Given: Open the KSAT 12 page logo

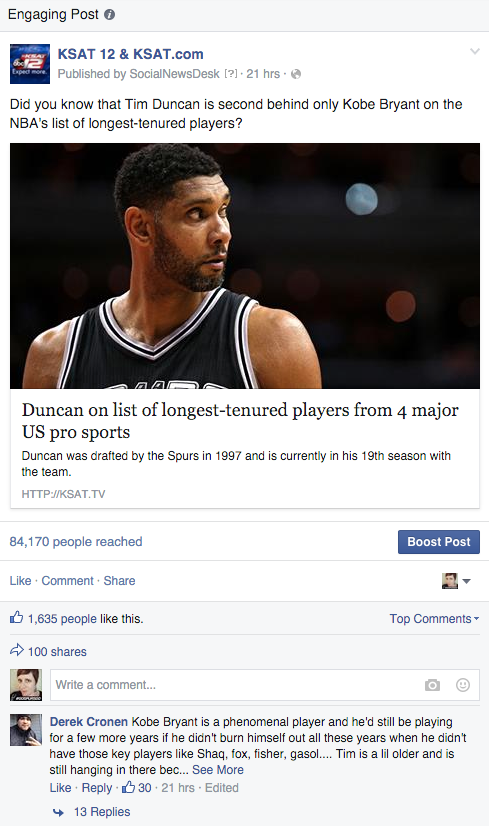Looking at the screenshot, I should click(x=30, y=64).
